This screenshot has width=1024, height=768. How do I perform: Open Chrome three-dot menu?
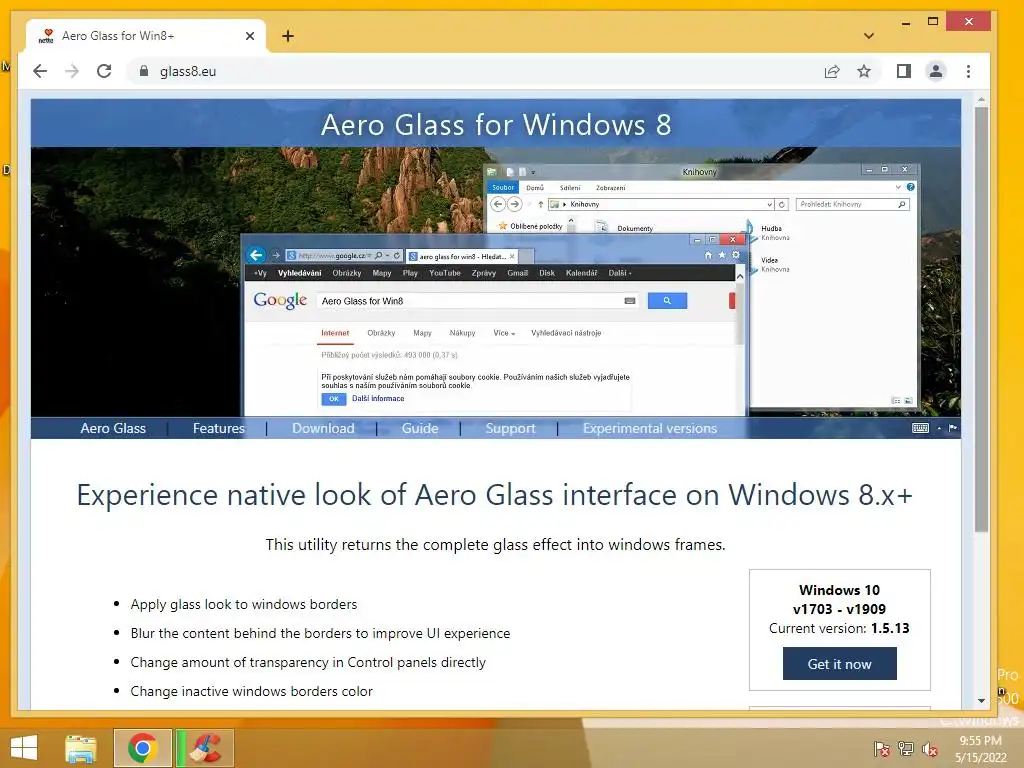968,71
